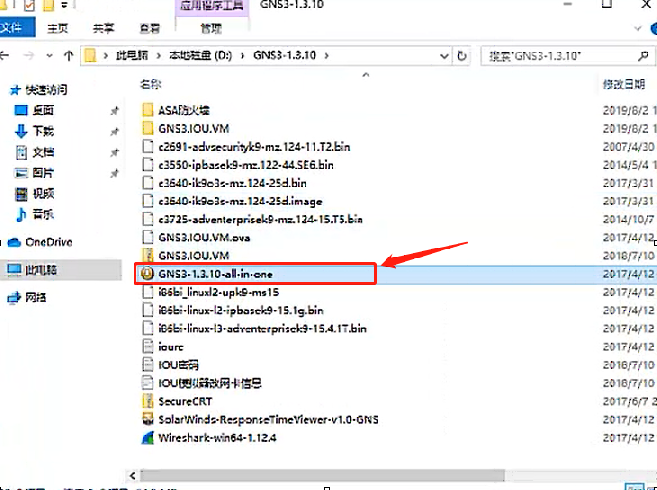The height and width of the screenshot is (490, 657).
Task: Select the SolarWinds-ResponseTimeViewer installer icon
Action: [x=147, y=419]
